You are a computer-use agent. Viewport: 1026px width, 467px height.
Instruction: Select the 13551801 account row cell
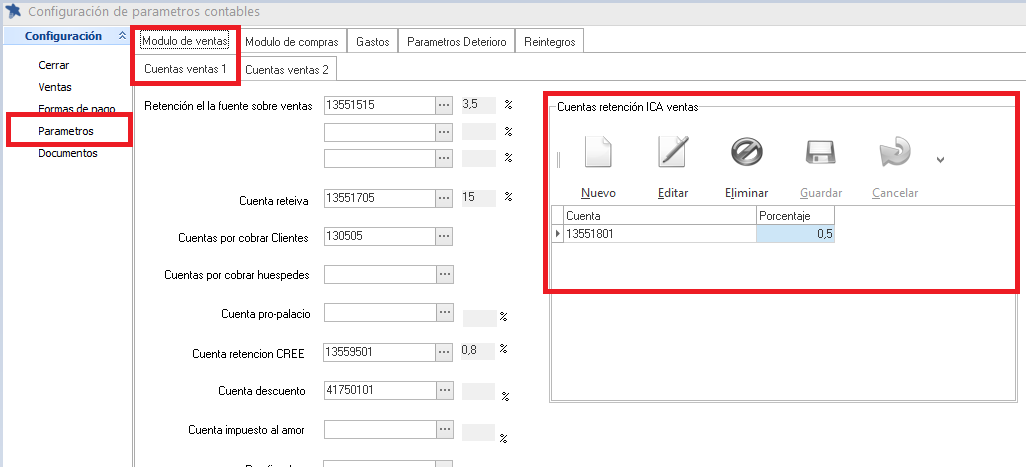[x=658, y=233]
